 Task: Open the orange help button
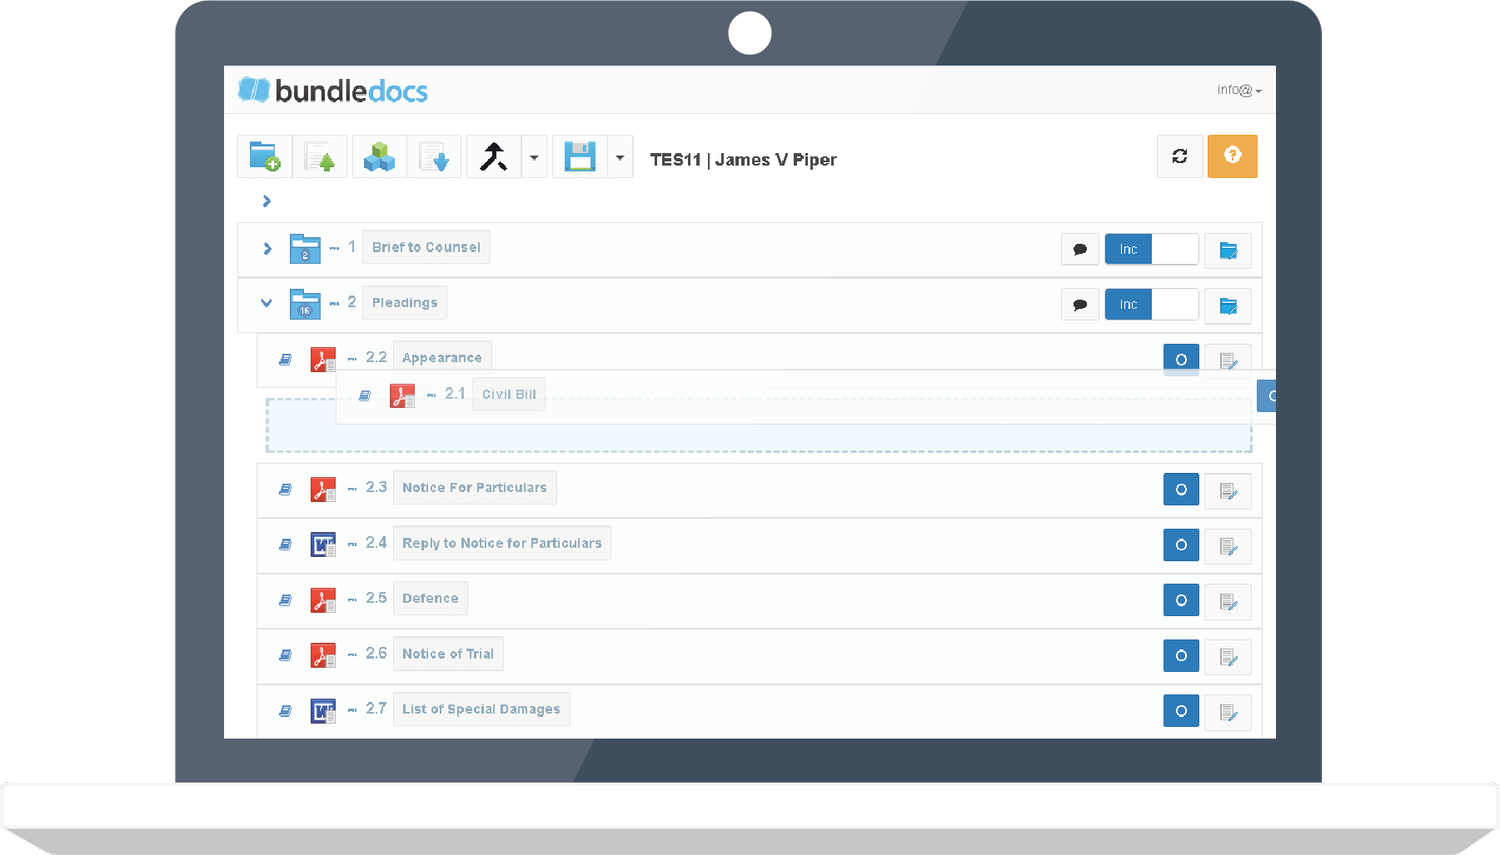[x=1232, y=156]
